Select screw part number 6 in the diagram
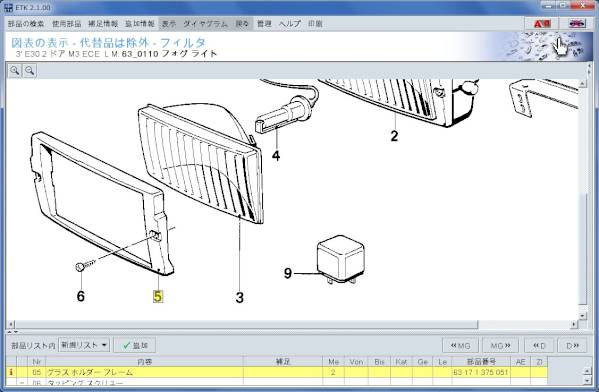Image resolution: width=599 pixels, height=392 pixels. point(81,296)
